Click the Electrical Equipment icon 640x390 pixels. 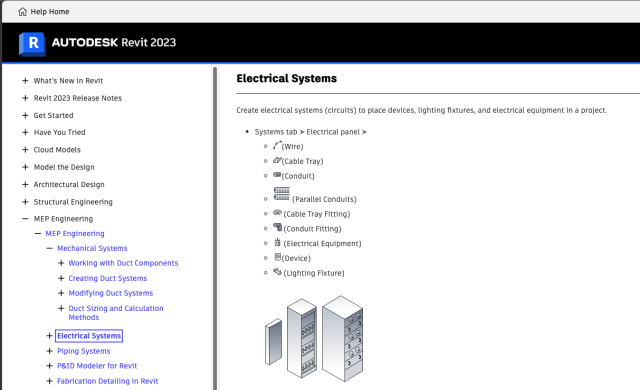tap(278, 242)
